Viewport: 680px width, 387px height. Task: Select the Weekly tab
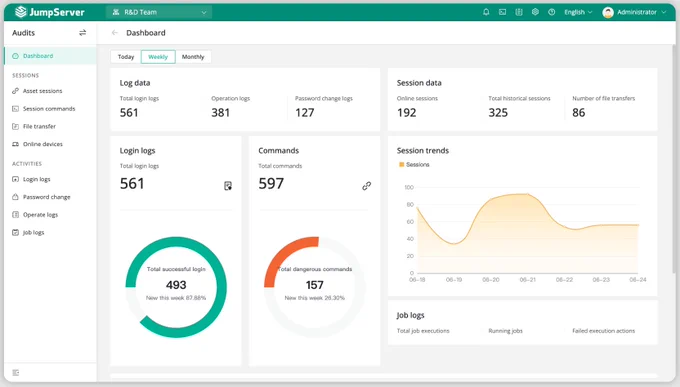pos(158,57)
